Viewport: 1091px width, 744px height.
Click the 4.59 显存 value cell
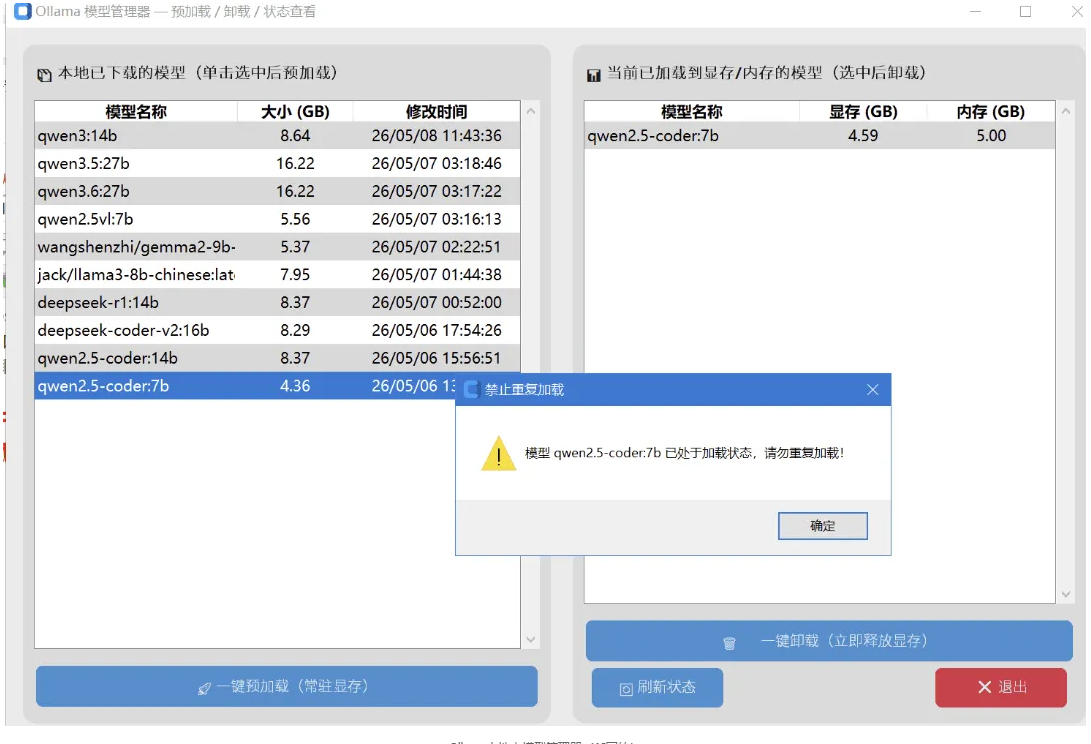pos(863,136)
